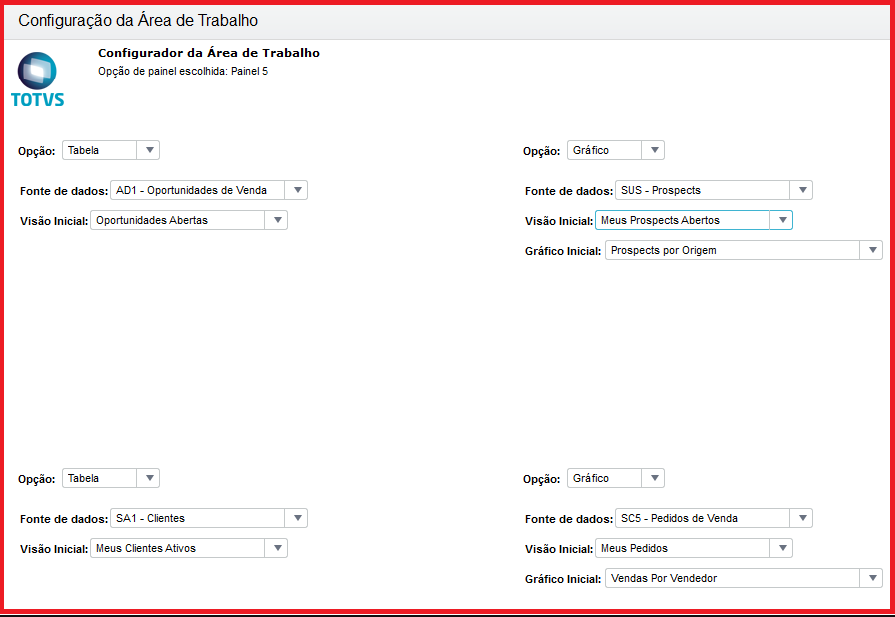Click 'Fonte de dados:' label beside SA1 - Clientes
895x617 pixels.
point(64,519)
